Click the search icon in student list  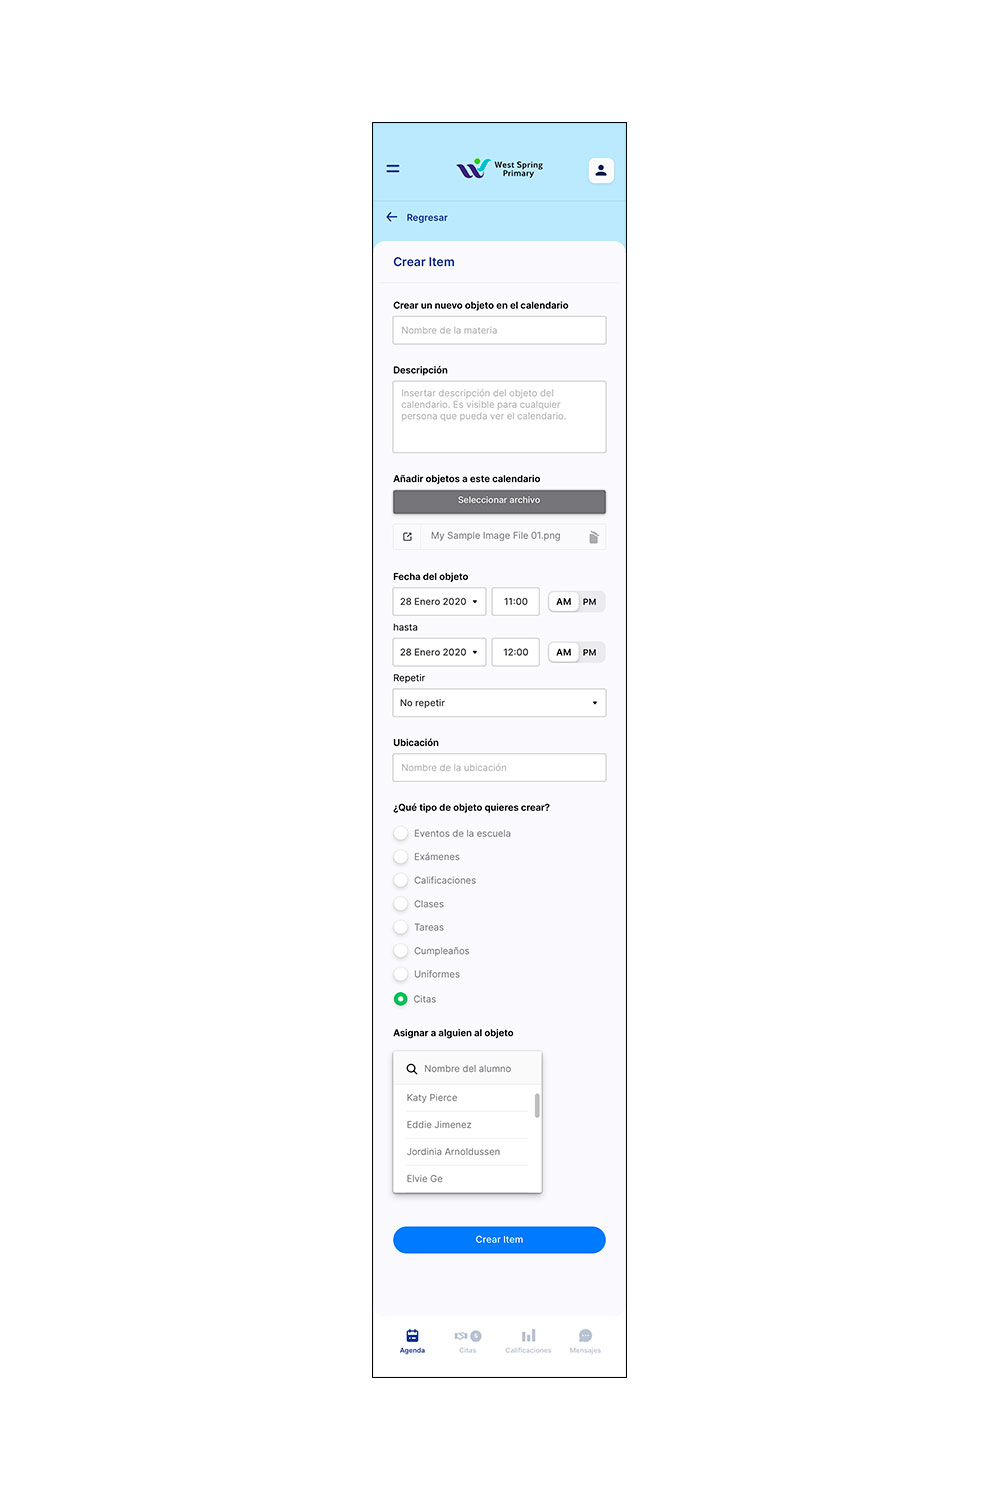411,1069
